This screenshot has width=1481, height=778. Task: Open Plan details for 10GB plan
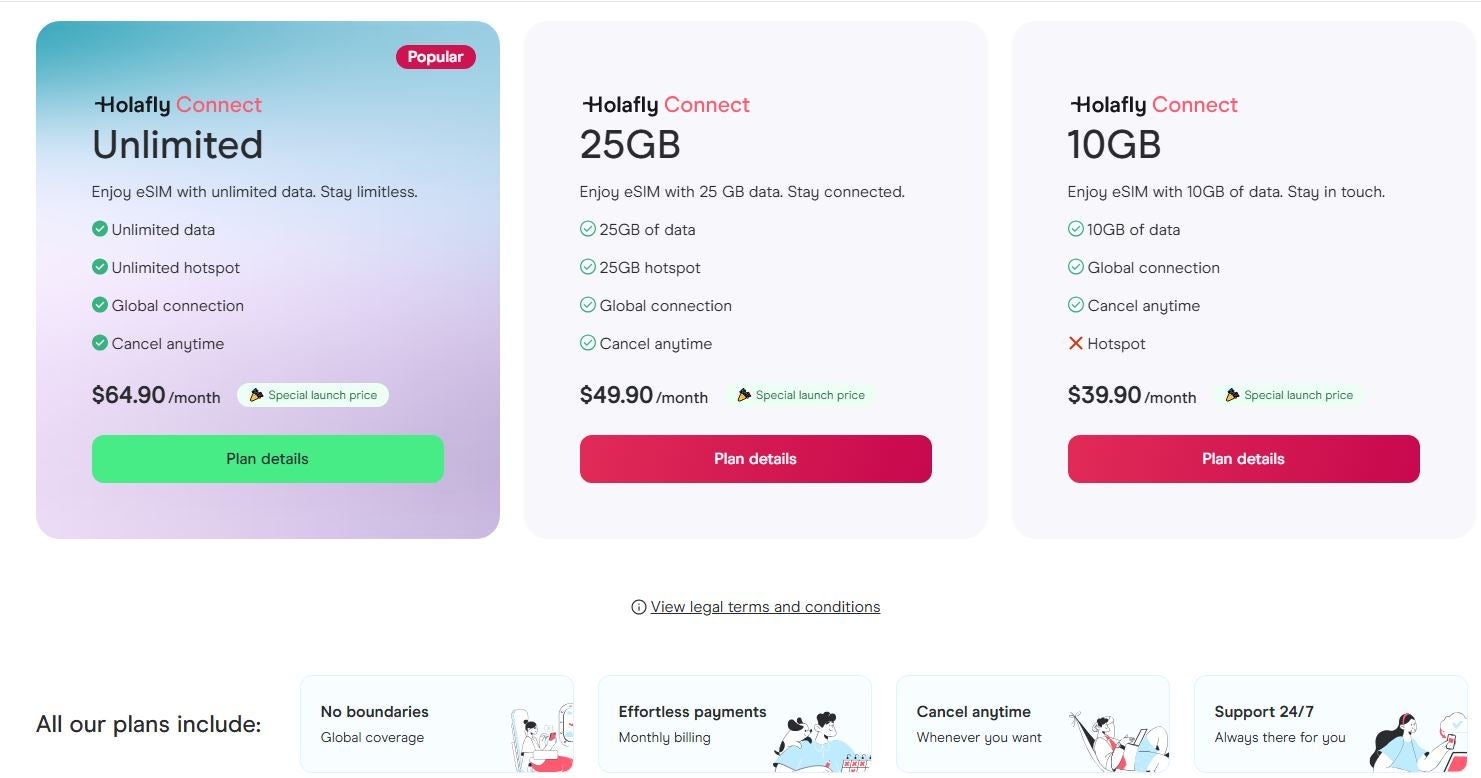click(1243, 459)
